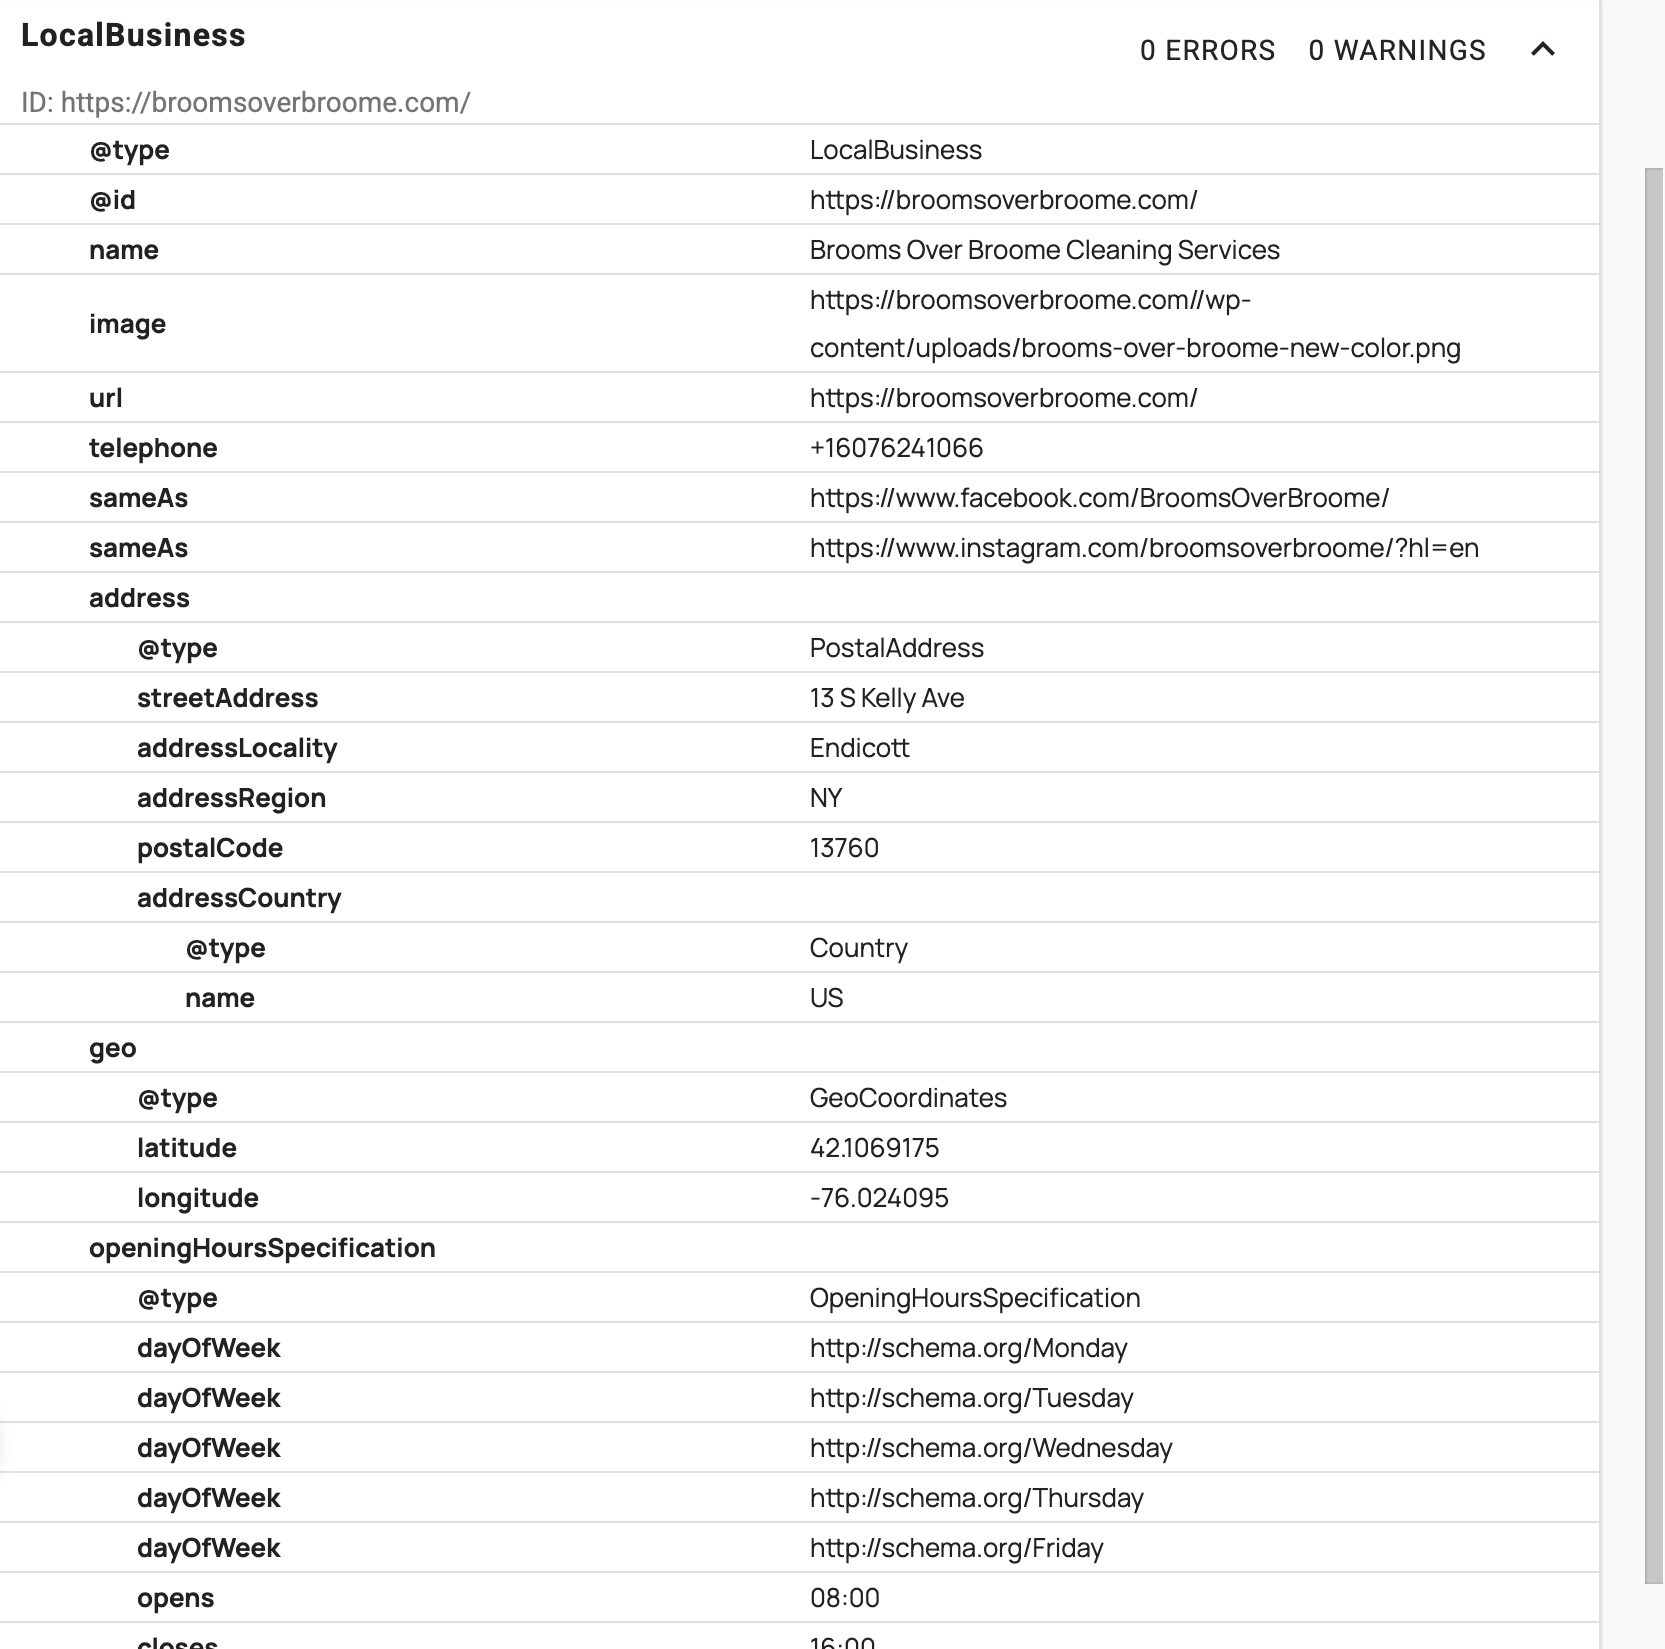
Task: Click the postalCode property label
Action: pos(210,848)
